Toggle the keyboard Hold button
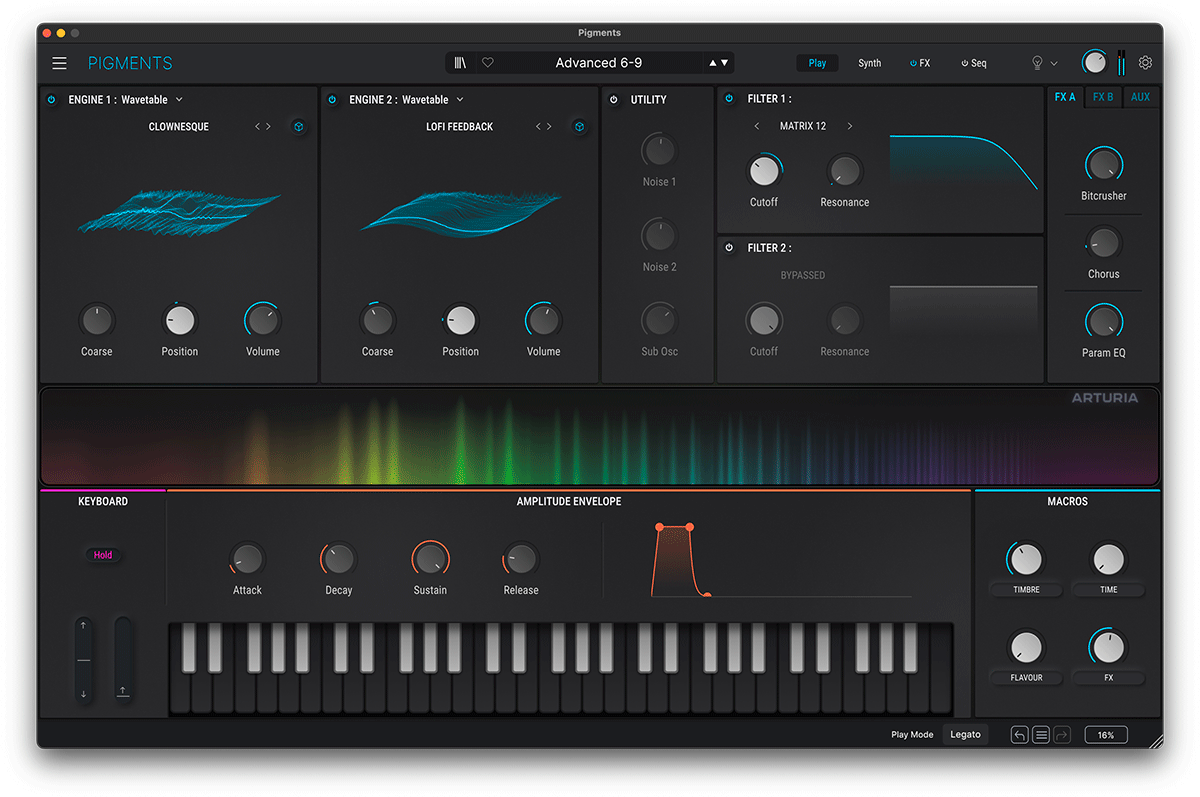 click(103, 555)
